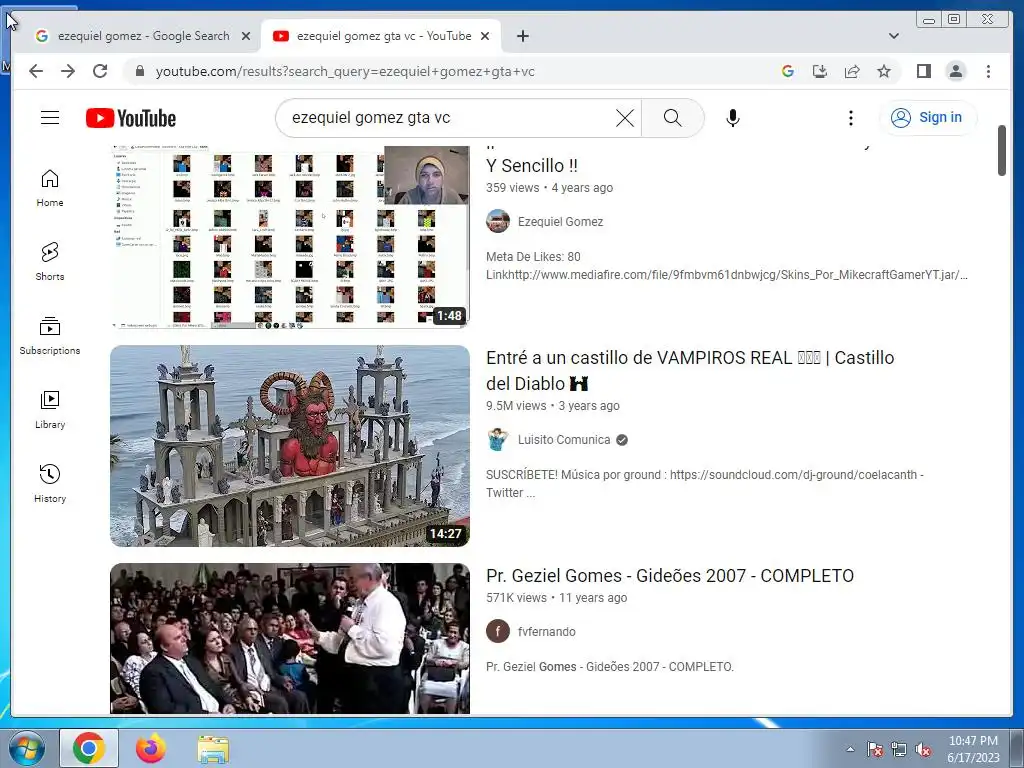
Task: Click the Sign in button
Action: pyautogui.click(x=928, y=118)
